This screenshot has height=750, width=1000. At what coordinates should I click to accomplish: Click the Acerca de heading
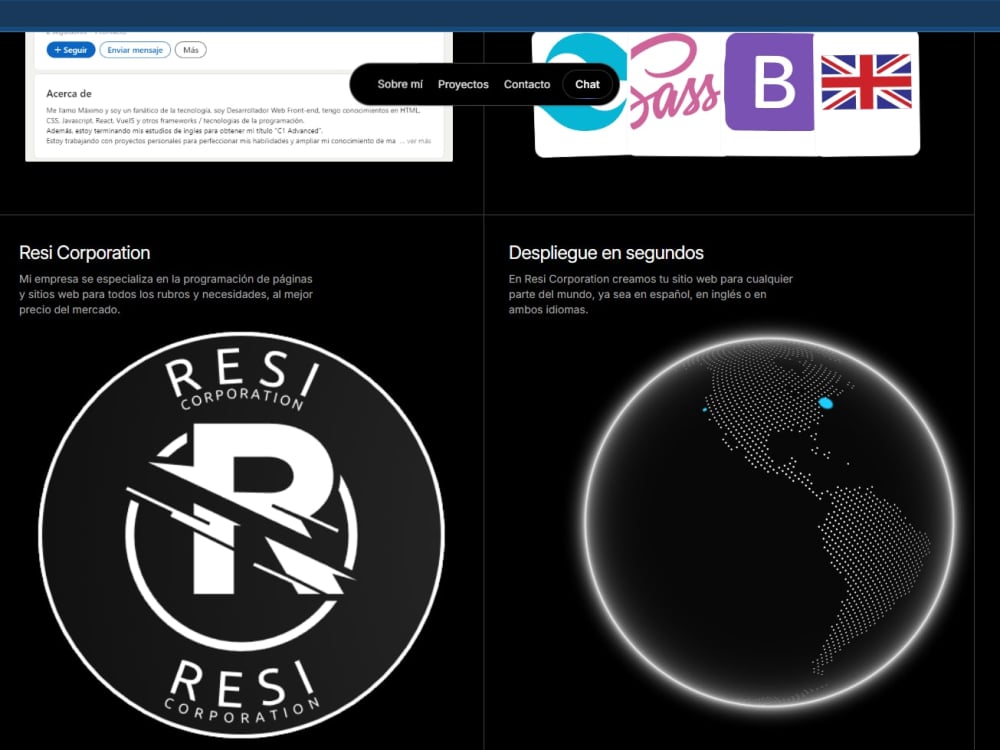click(x=69, y=94)
